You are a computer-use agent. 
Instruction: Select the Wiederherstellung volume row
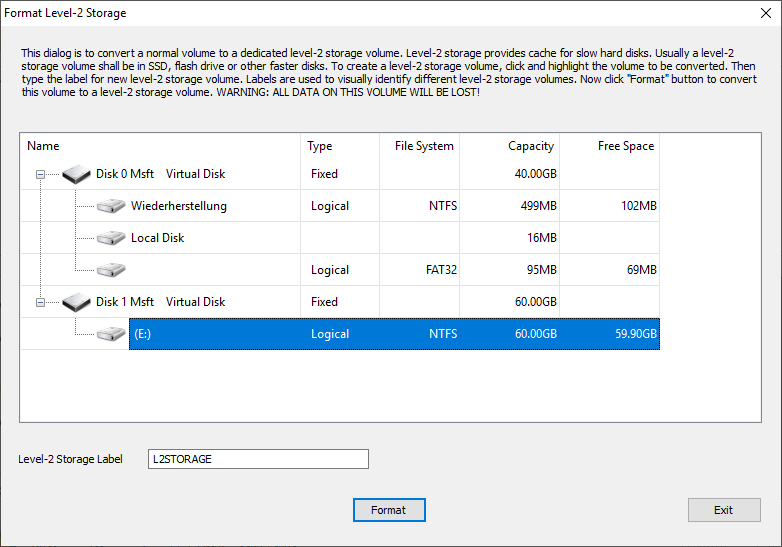[x=179, y=206]
